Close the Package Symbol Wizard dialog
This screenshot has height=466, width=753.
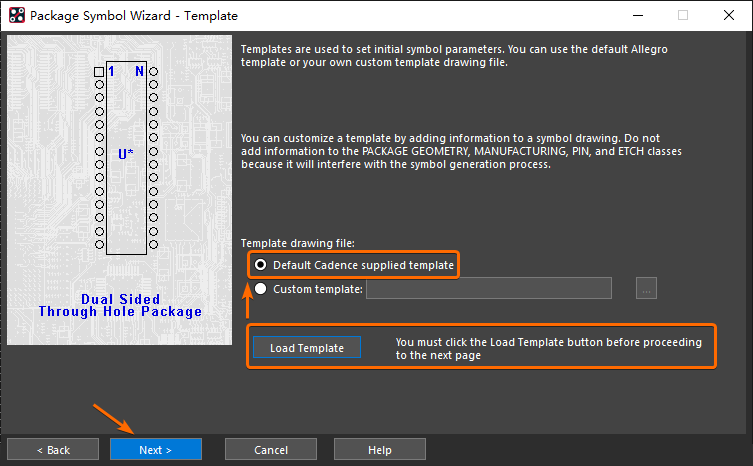point(729,16)
